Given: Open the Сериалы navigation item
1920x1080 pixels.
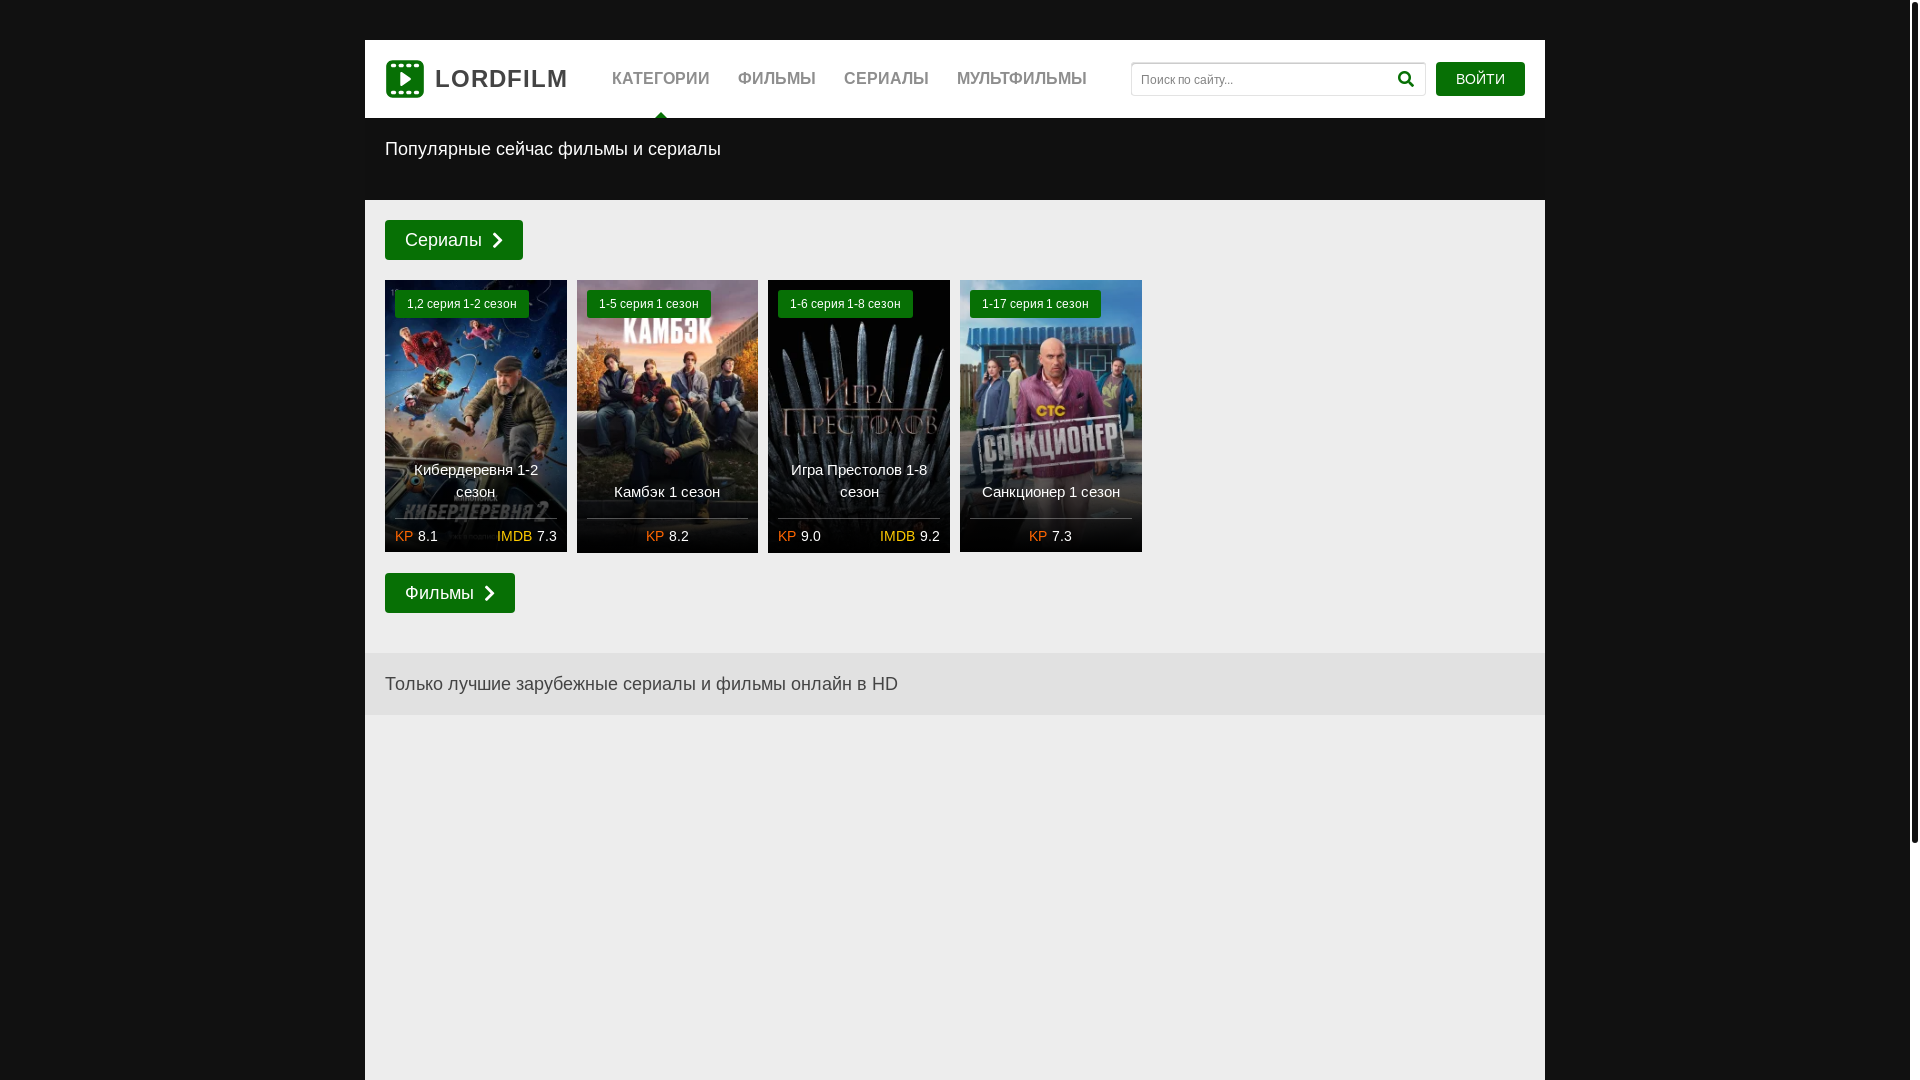Looking at the screenshot, I should click(886, 79).
